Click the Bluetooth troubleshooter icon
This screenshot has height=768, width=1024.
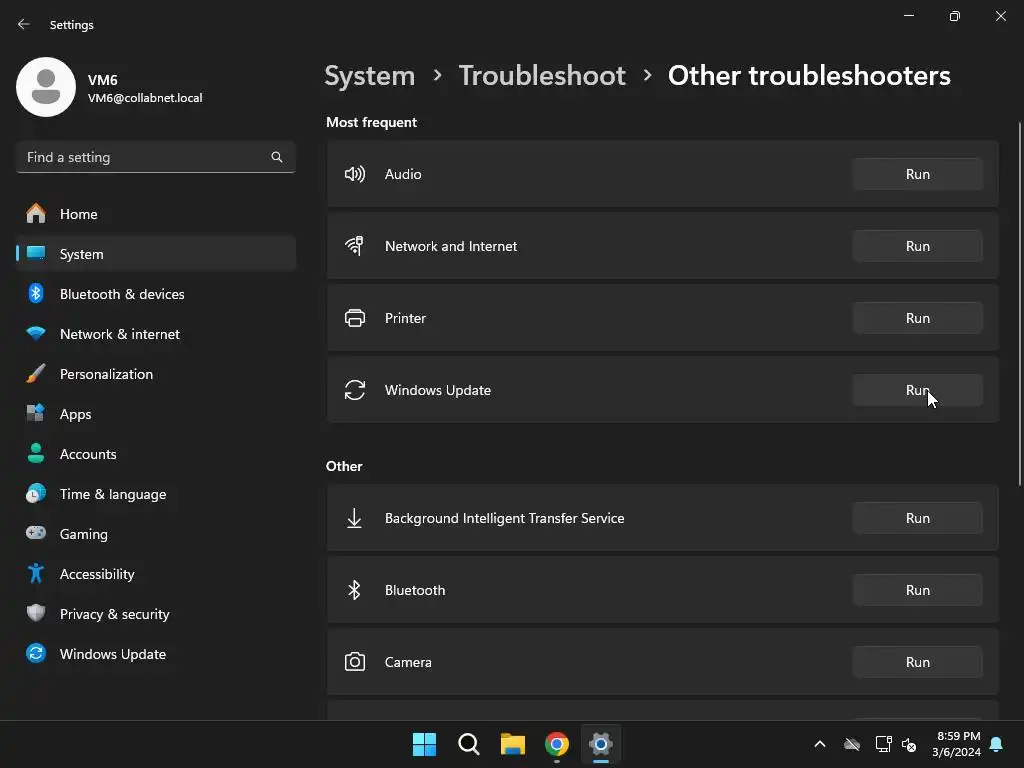354,590
